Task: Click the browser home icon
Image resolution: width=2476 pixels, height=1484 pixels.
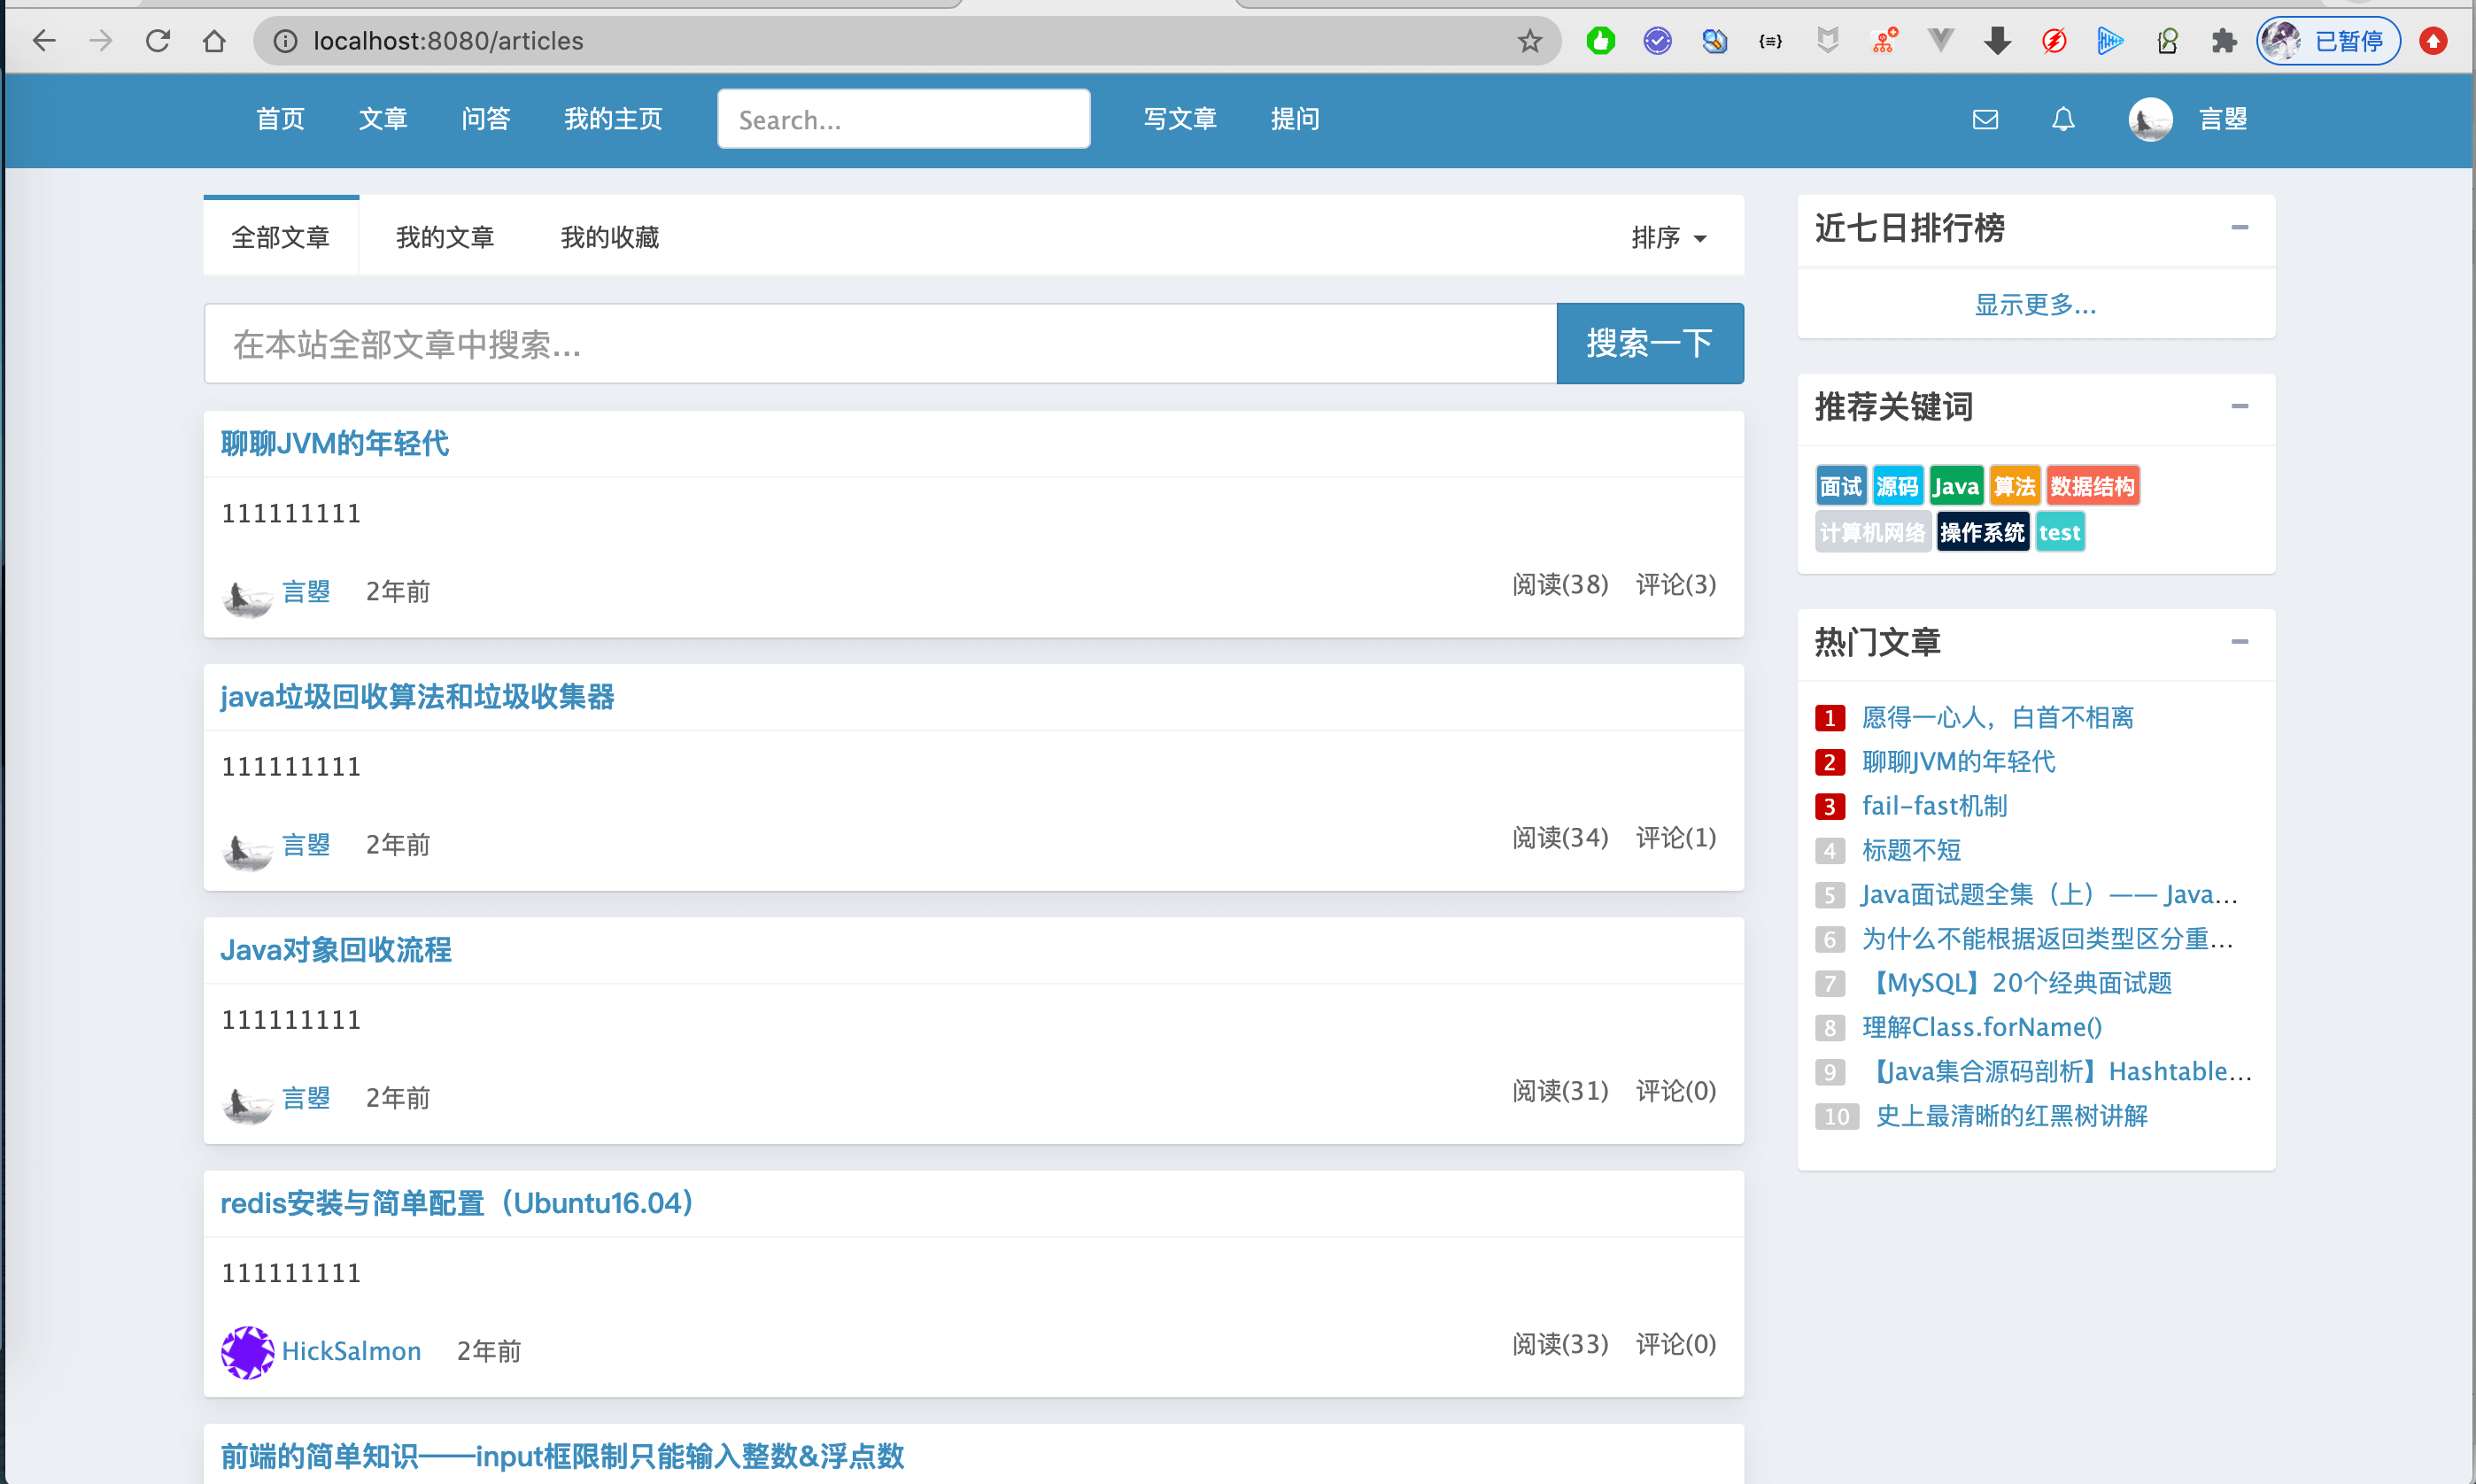Action: (214, 41)
